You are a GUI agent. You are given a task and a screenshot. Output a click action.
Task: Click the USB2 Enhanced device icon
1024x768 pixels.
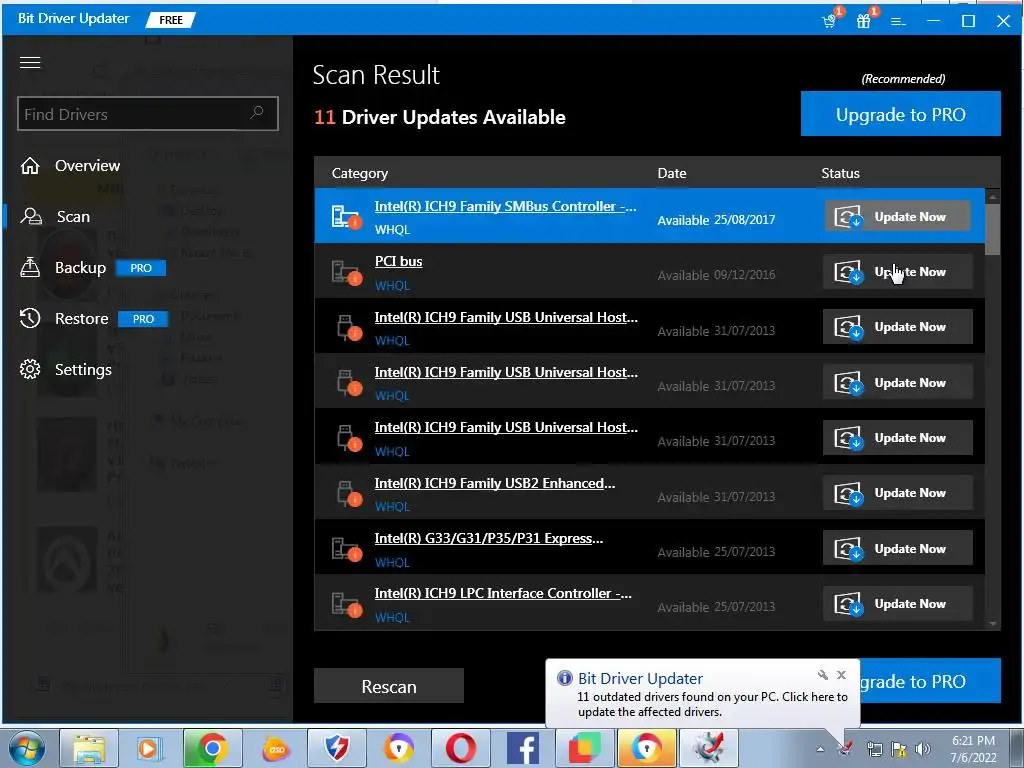[349, 494]
